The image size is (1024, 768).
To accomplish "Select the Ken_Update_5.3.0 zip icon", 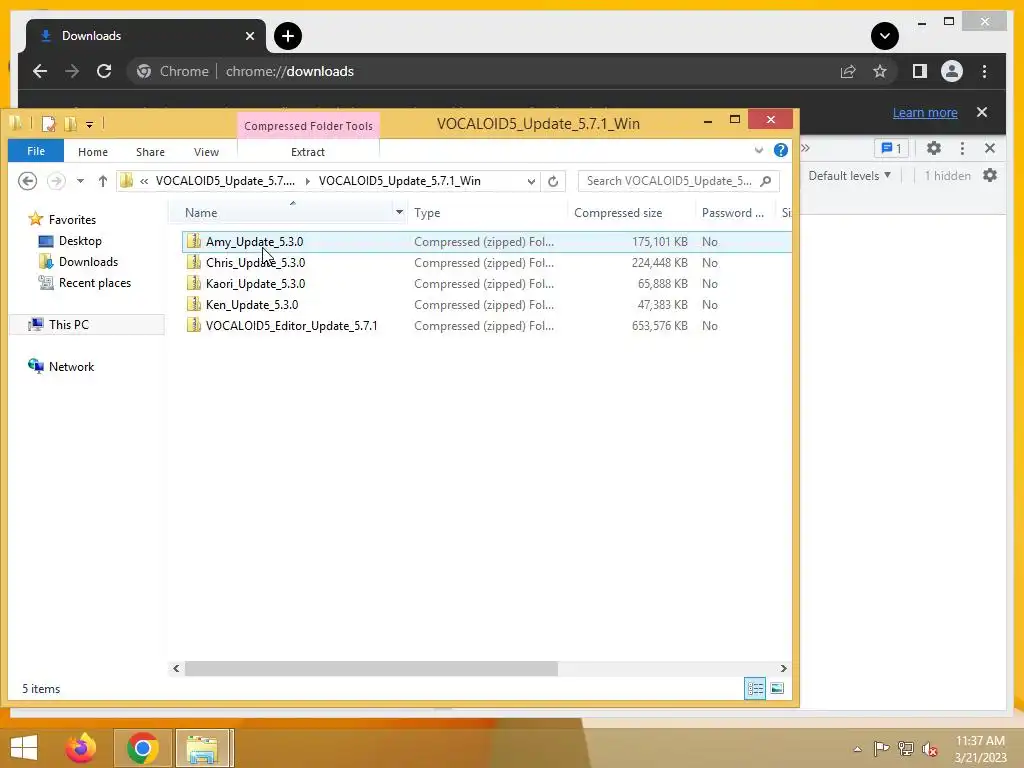I will click(193, 304).
